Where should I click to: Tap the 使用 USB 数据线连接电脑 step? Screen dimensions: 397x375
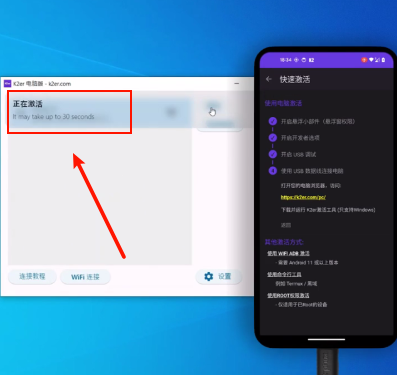312,171
